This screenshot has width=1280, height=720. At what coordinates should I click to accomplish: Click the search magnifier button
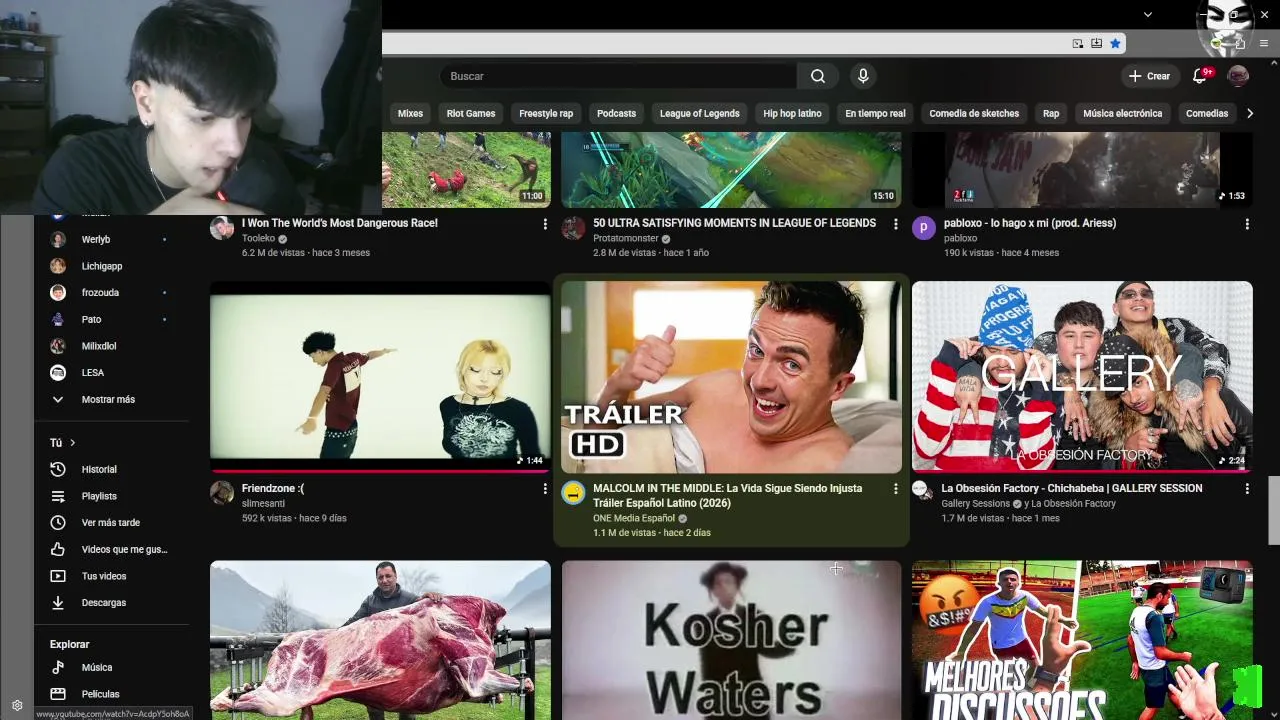coord(818,76)
